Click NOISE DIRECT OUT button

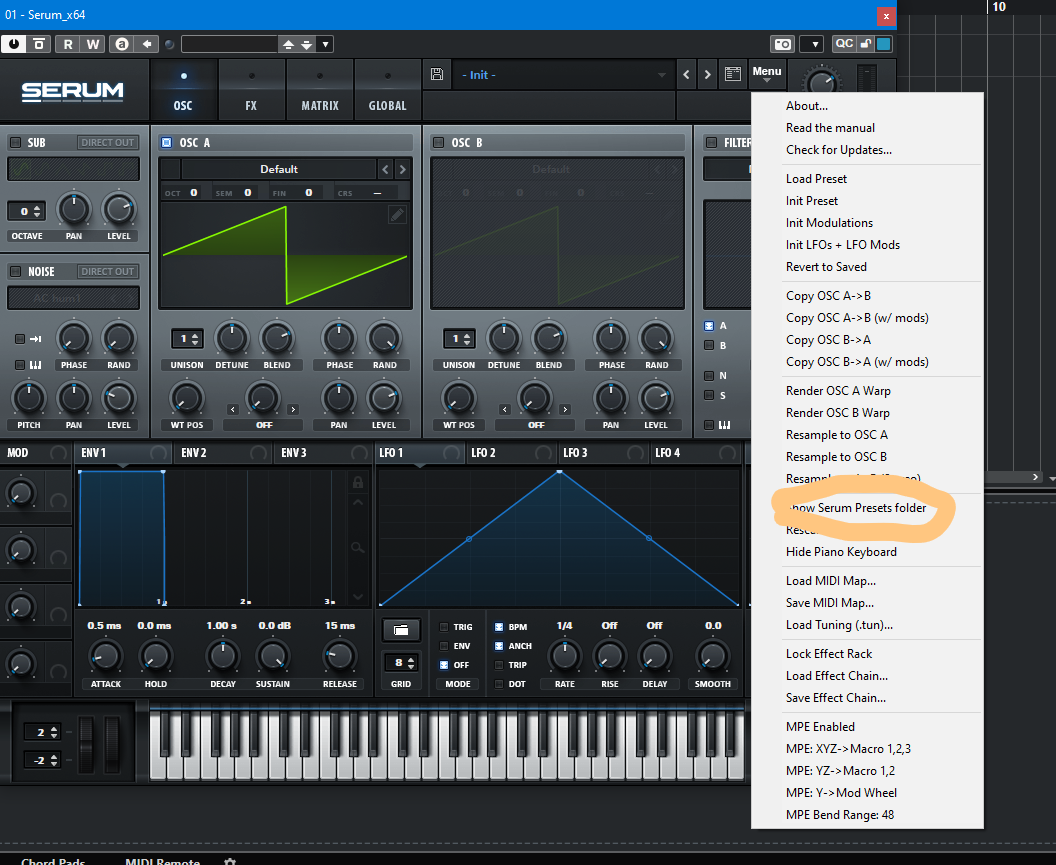point(108,271)
